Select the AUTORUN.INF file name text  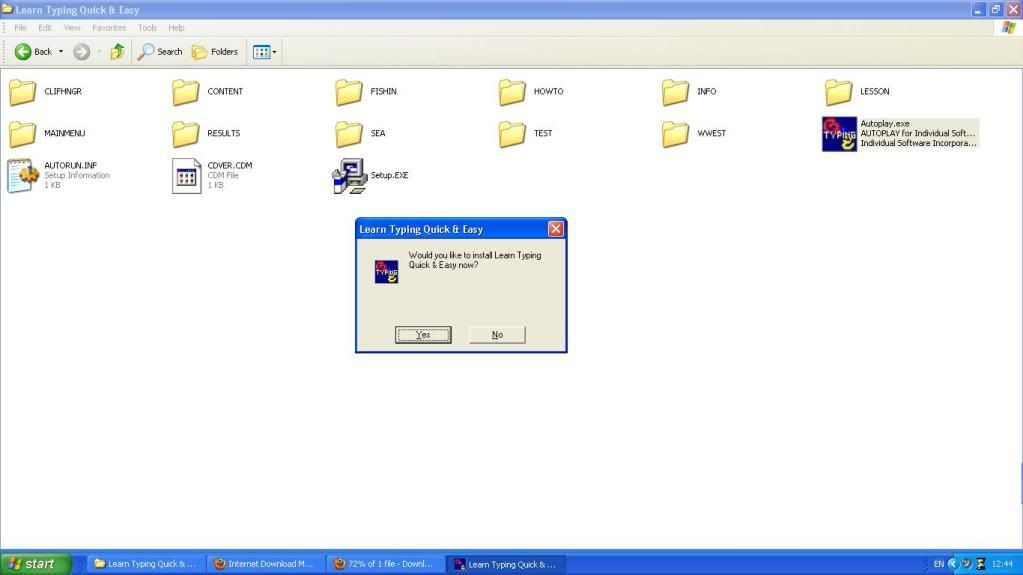click(x=70, y=166)
